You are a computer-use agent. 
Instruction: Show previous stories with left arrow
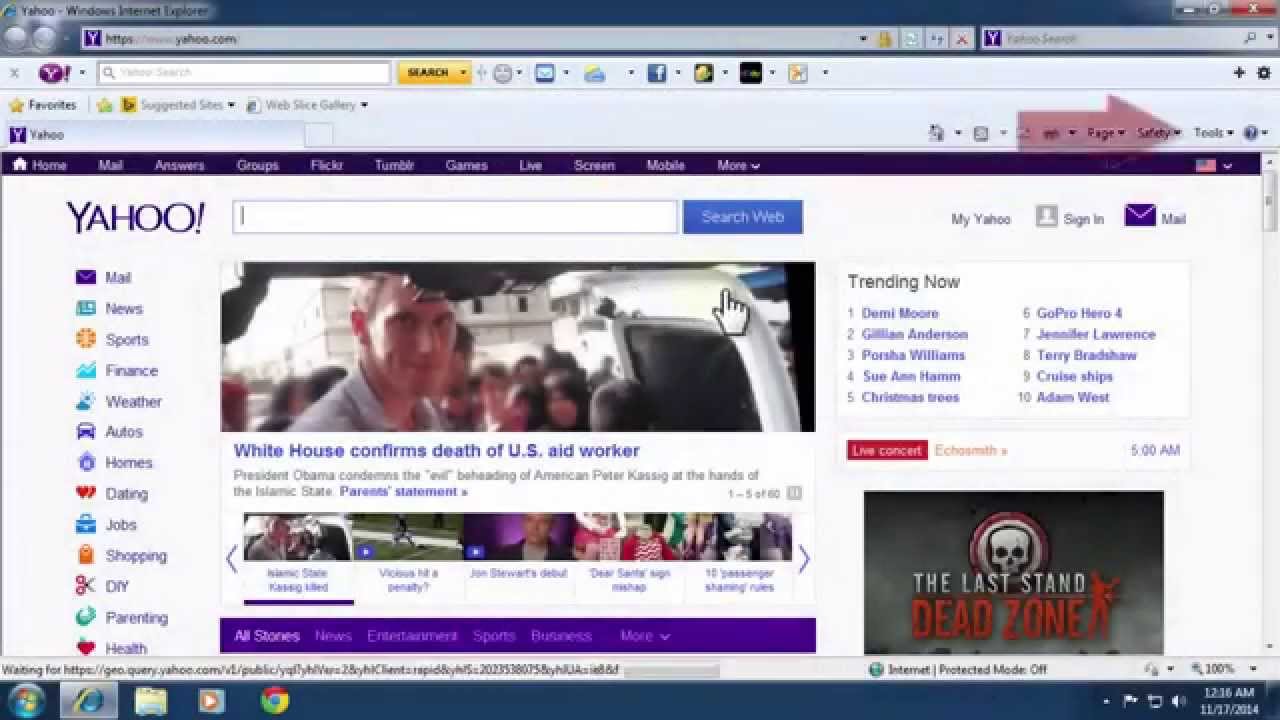point(231,559)
